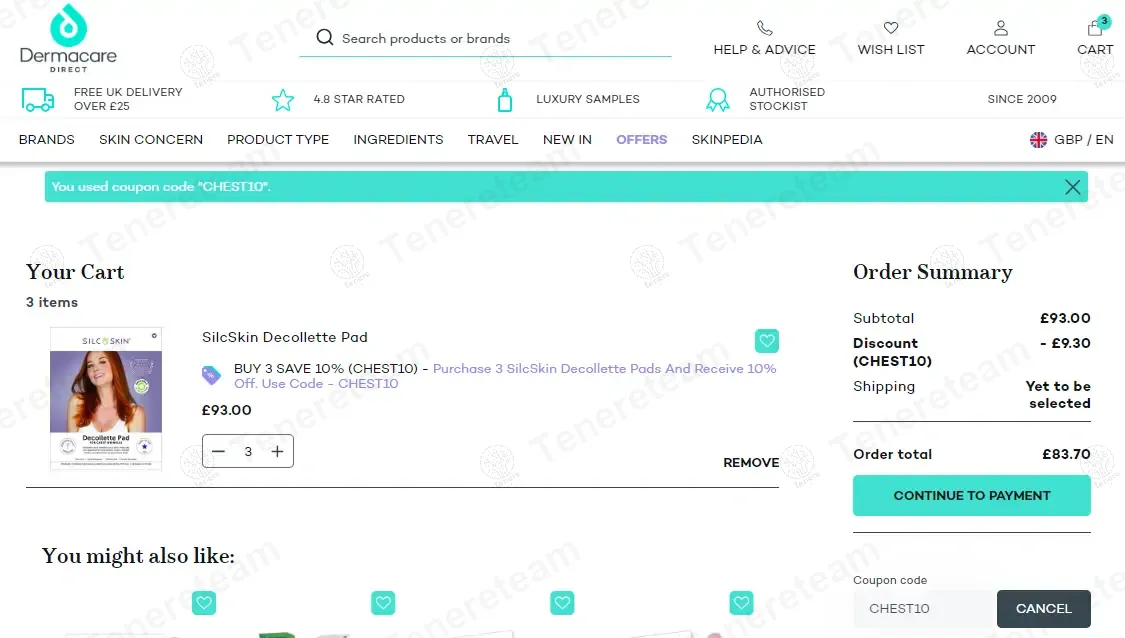Open the Account profile icon
Viewport: 1125px width, 638px height.
1000,28
